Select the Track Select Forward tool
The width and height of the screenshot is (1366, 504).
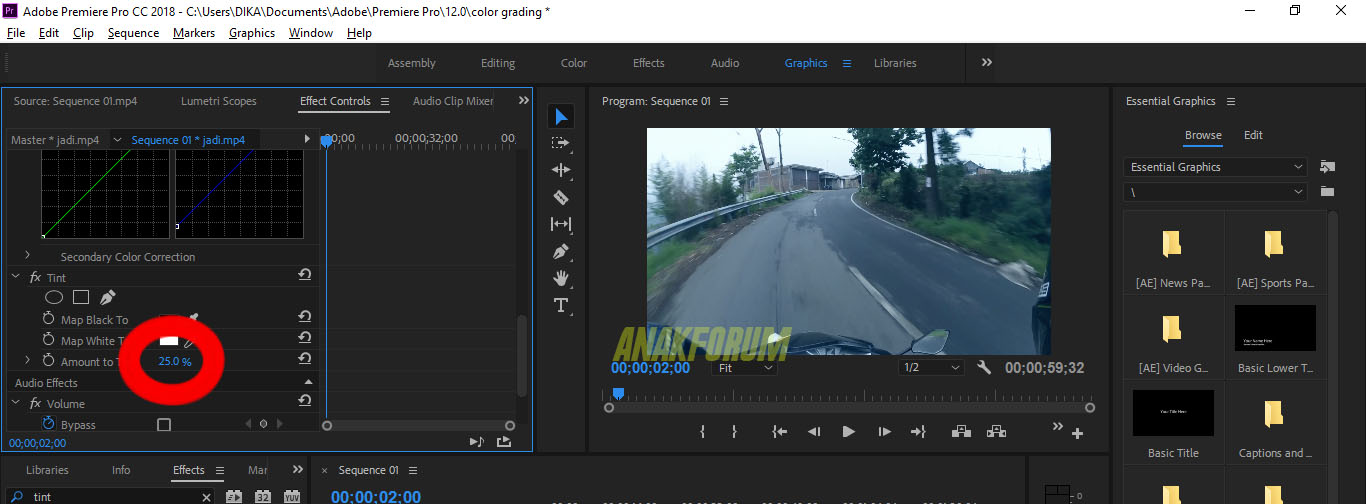[561, 143]
